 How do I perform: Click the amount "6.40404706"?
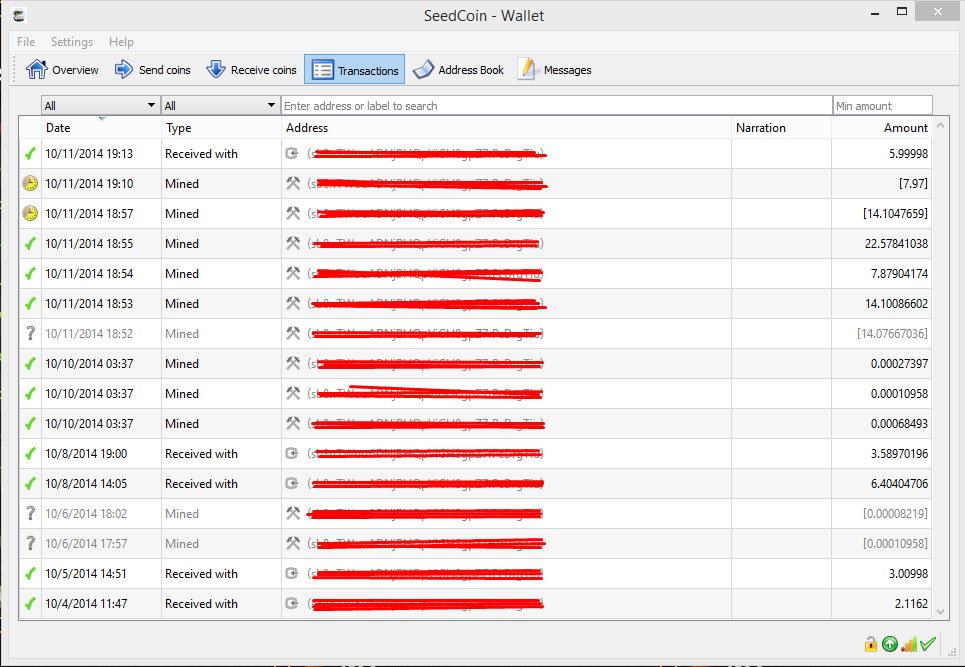[x=899, y=484]
